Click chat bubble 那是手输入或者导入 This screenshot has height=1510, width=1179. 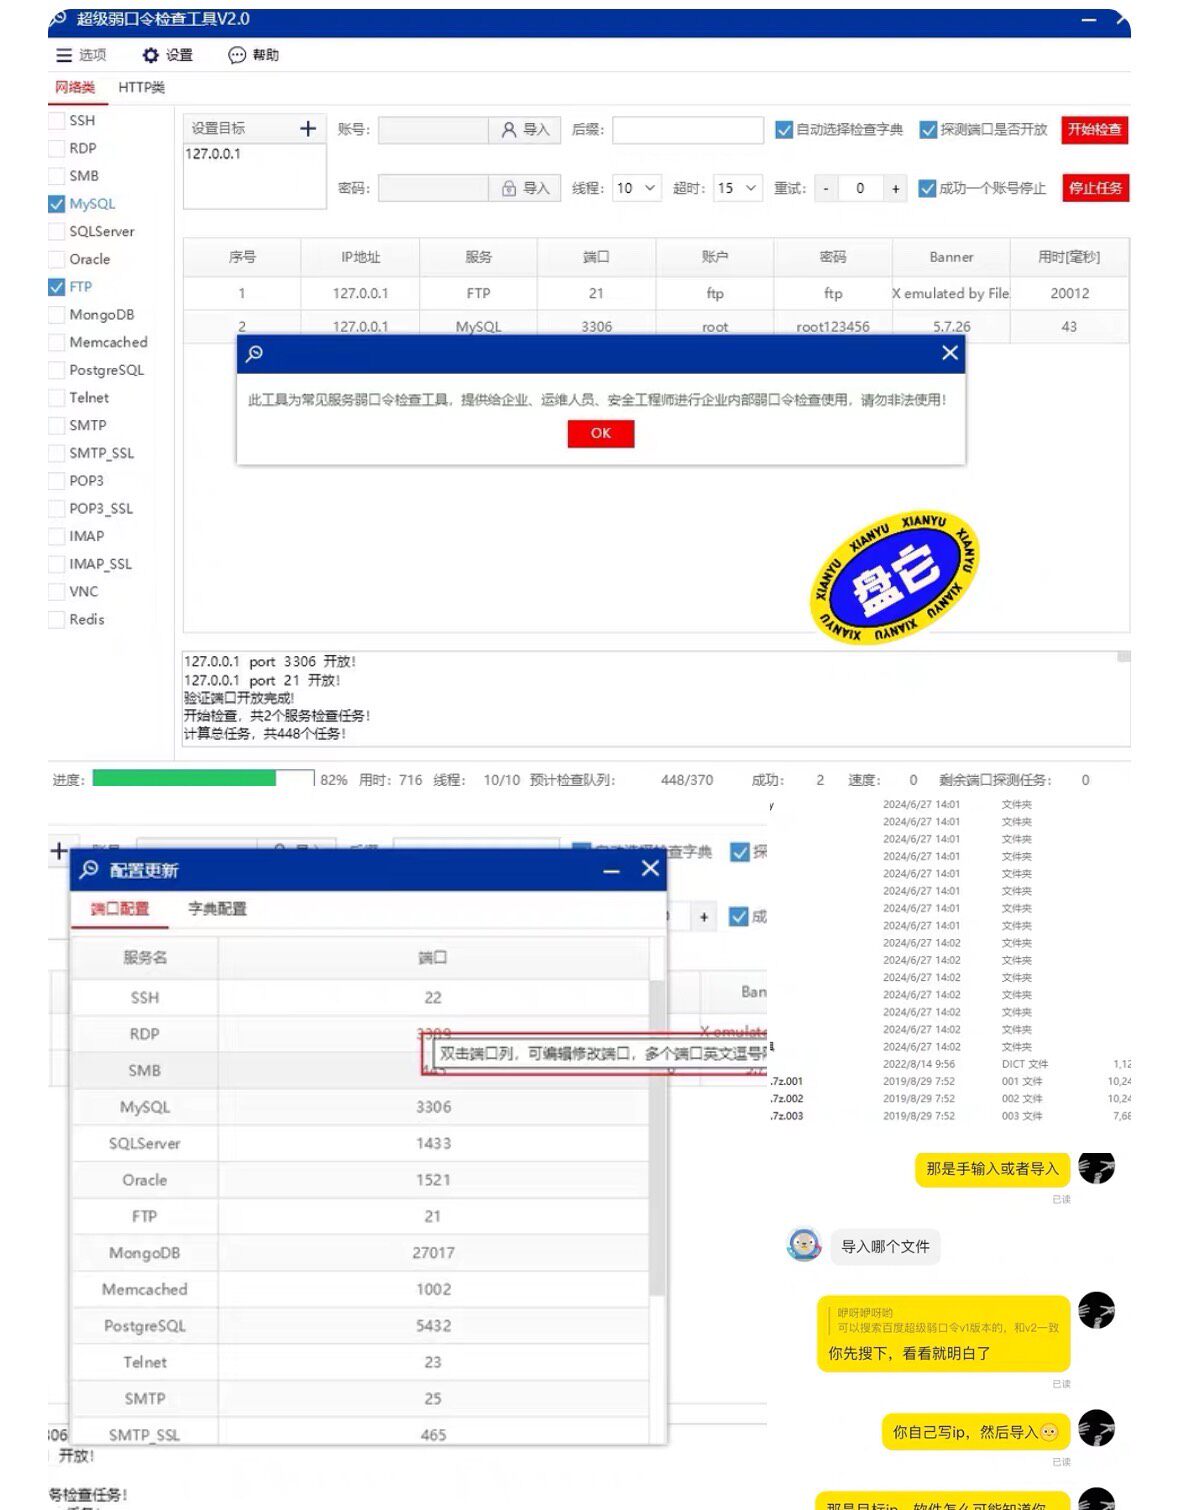(991, 1169)
